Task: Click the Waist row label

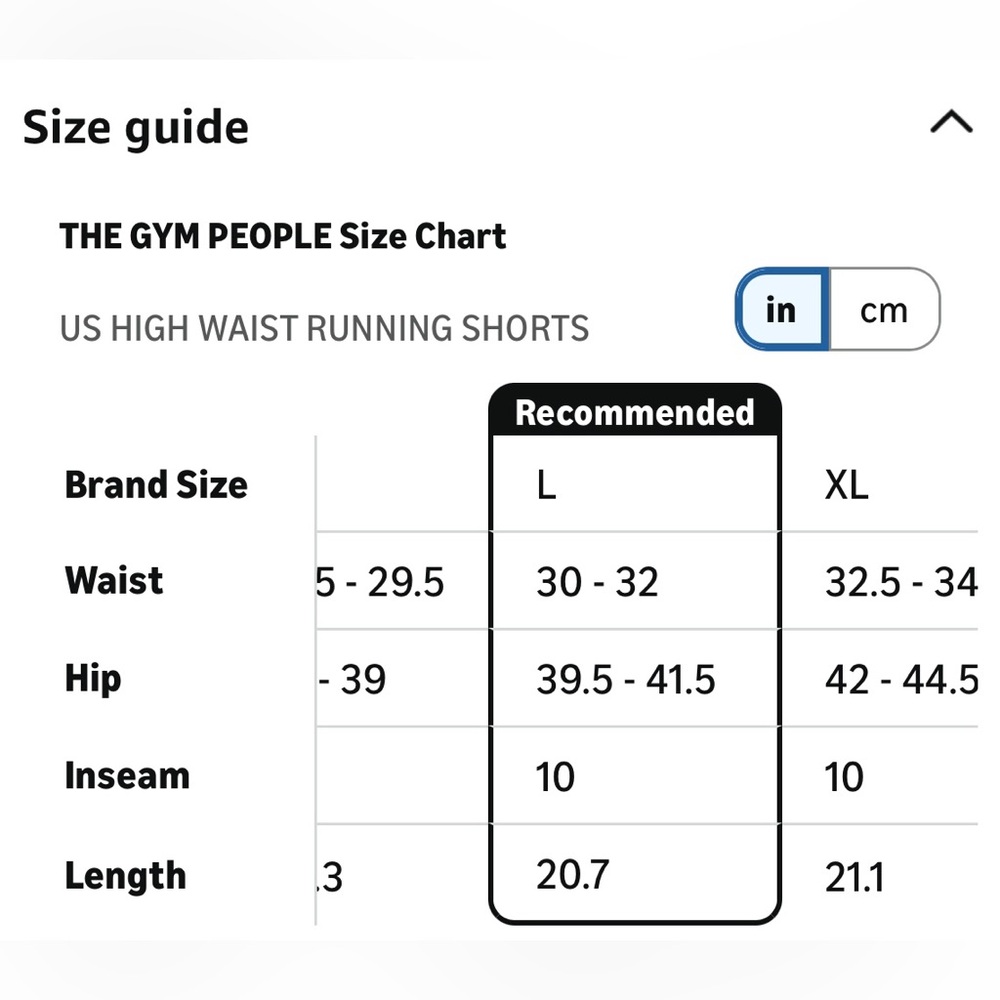Action: [x=114, y=580]
